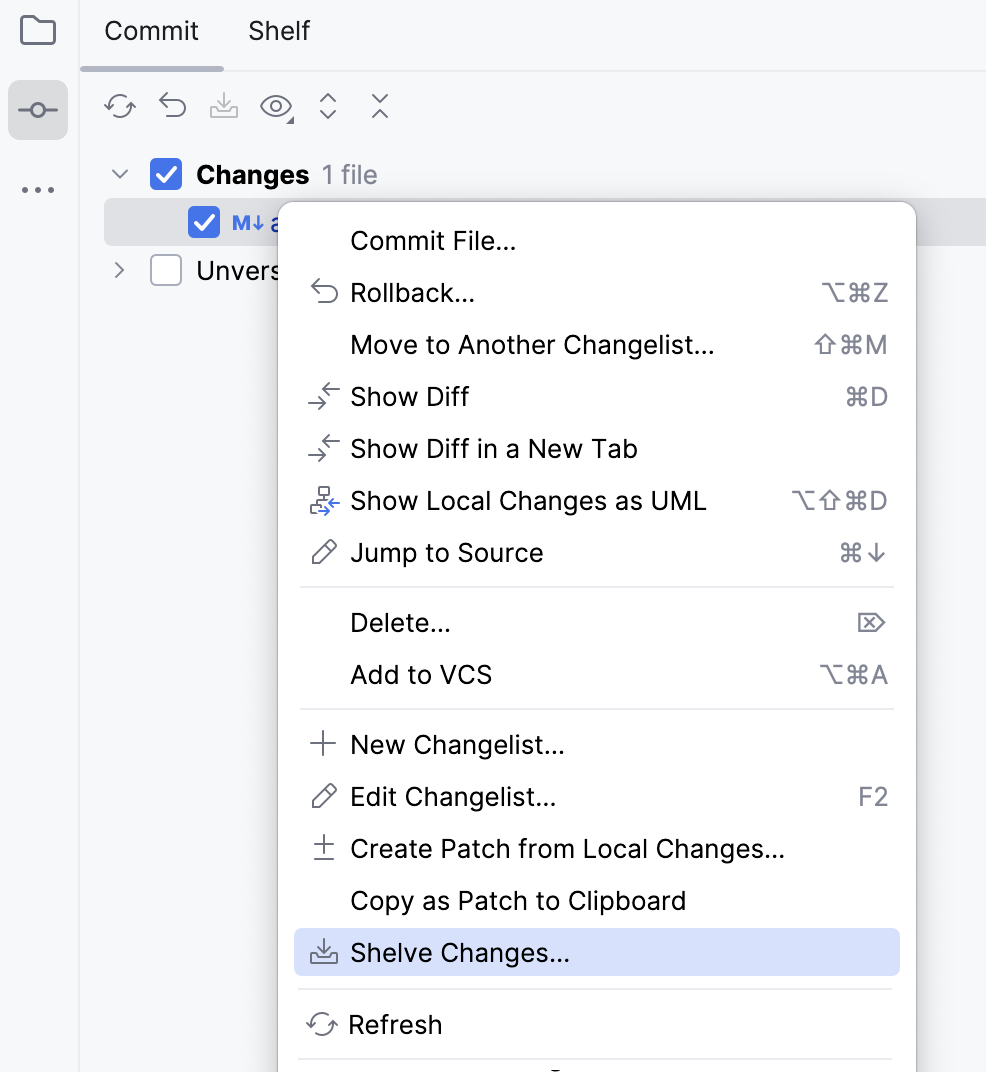Uncheck the Changes changelist checkbox
This screenshot has width=986, height=1072.
click(166, 174)
